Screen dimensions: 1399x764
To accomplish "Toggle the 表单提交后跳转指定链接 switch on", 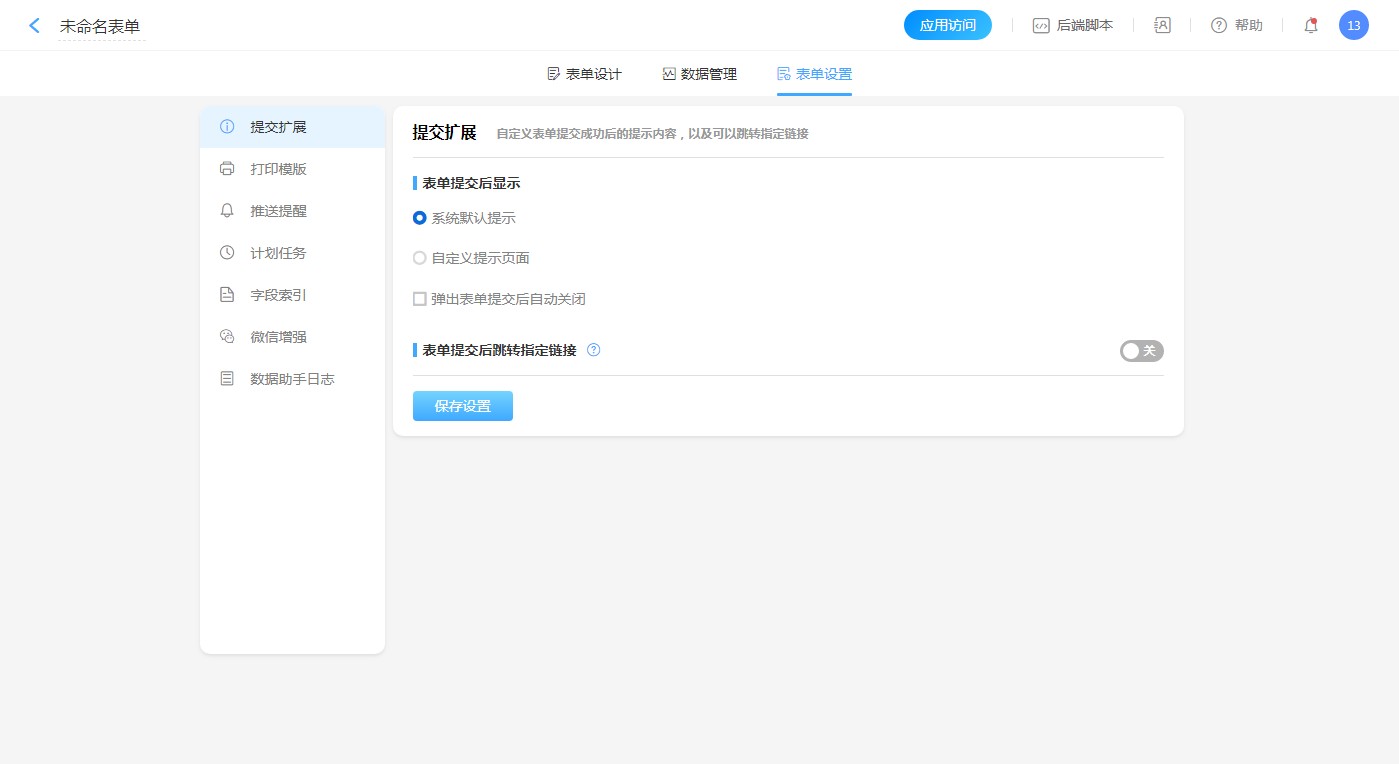I will coord(1141,351).
